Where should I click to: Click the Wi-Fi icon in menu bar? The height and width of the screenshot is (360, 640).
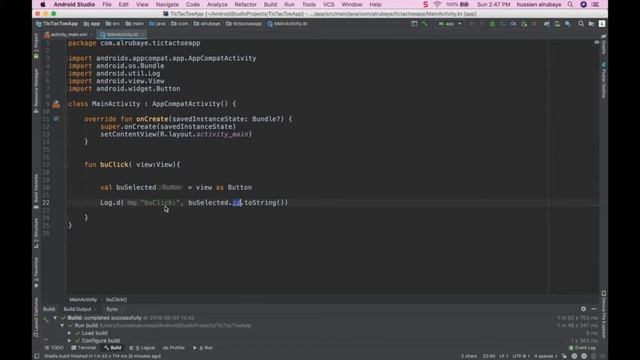pyautogui.click(x=438, y=4)
